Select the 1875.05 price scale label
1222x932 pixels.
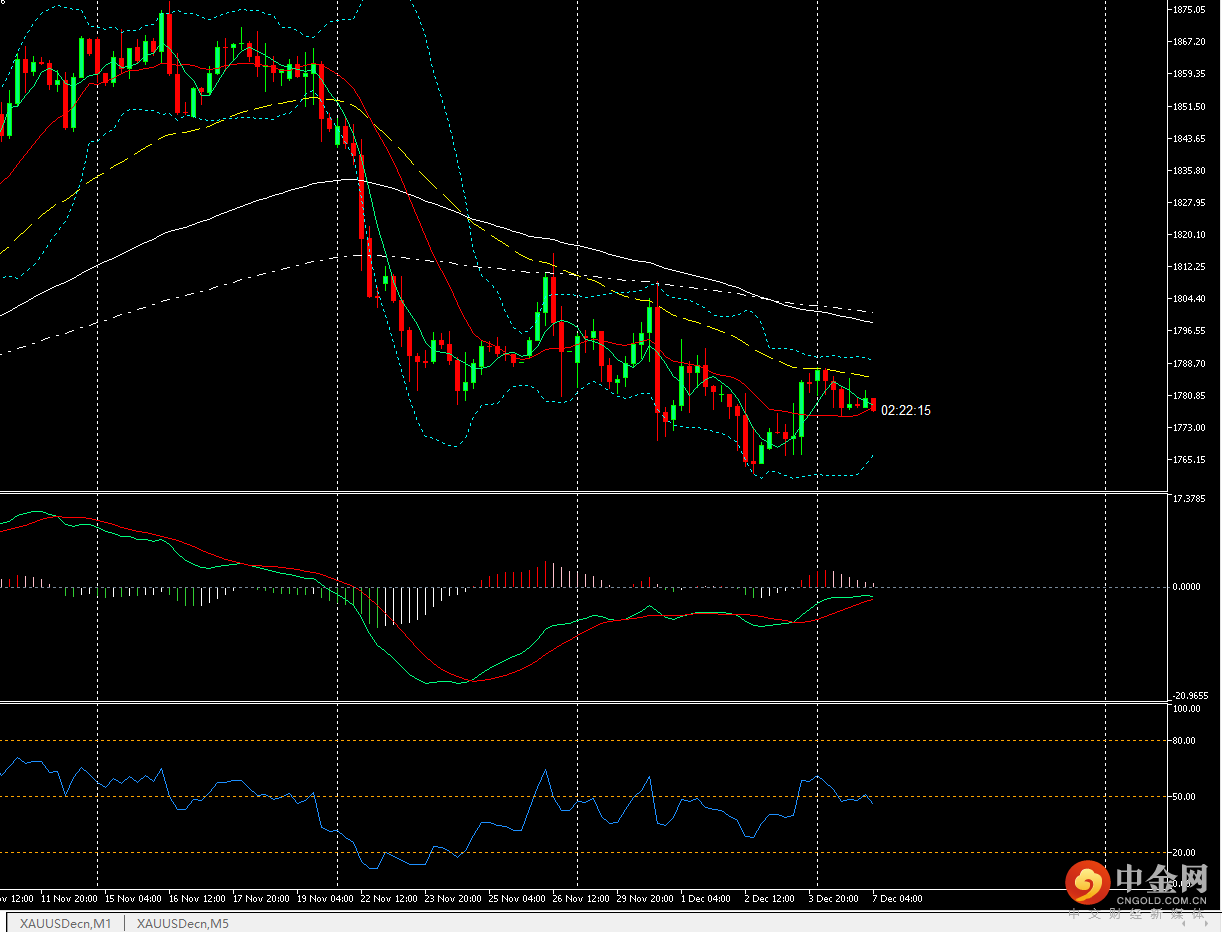1189,10
